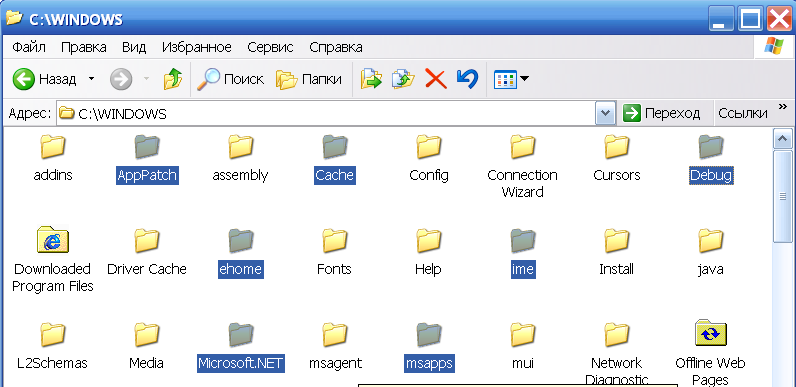Open the Справка menu
This screenshot has width=796, height=387.
click(x=336, y=47)
